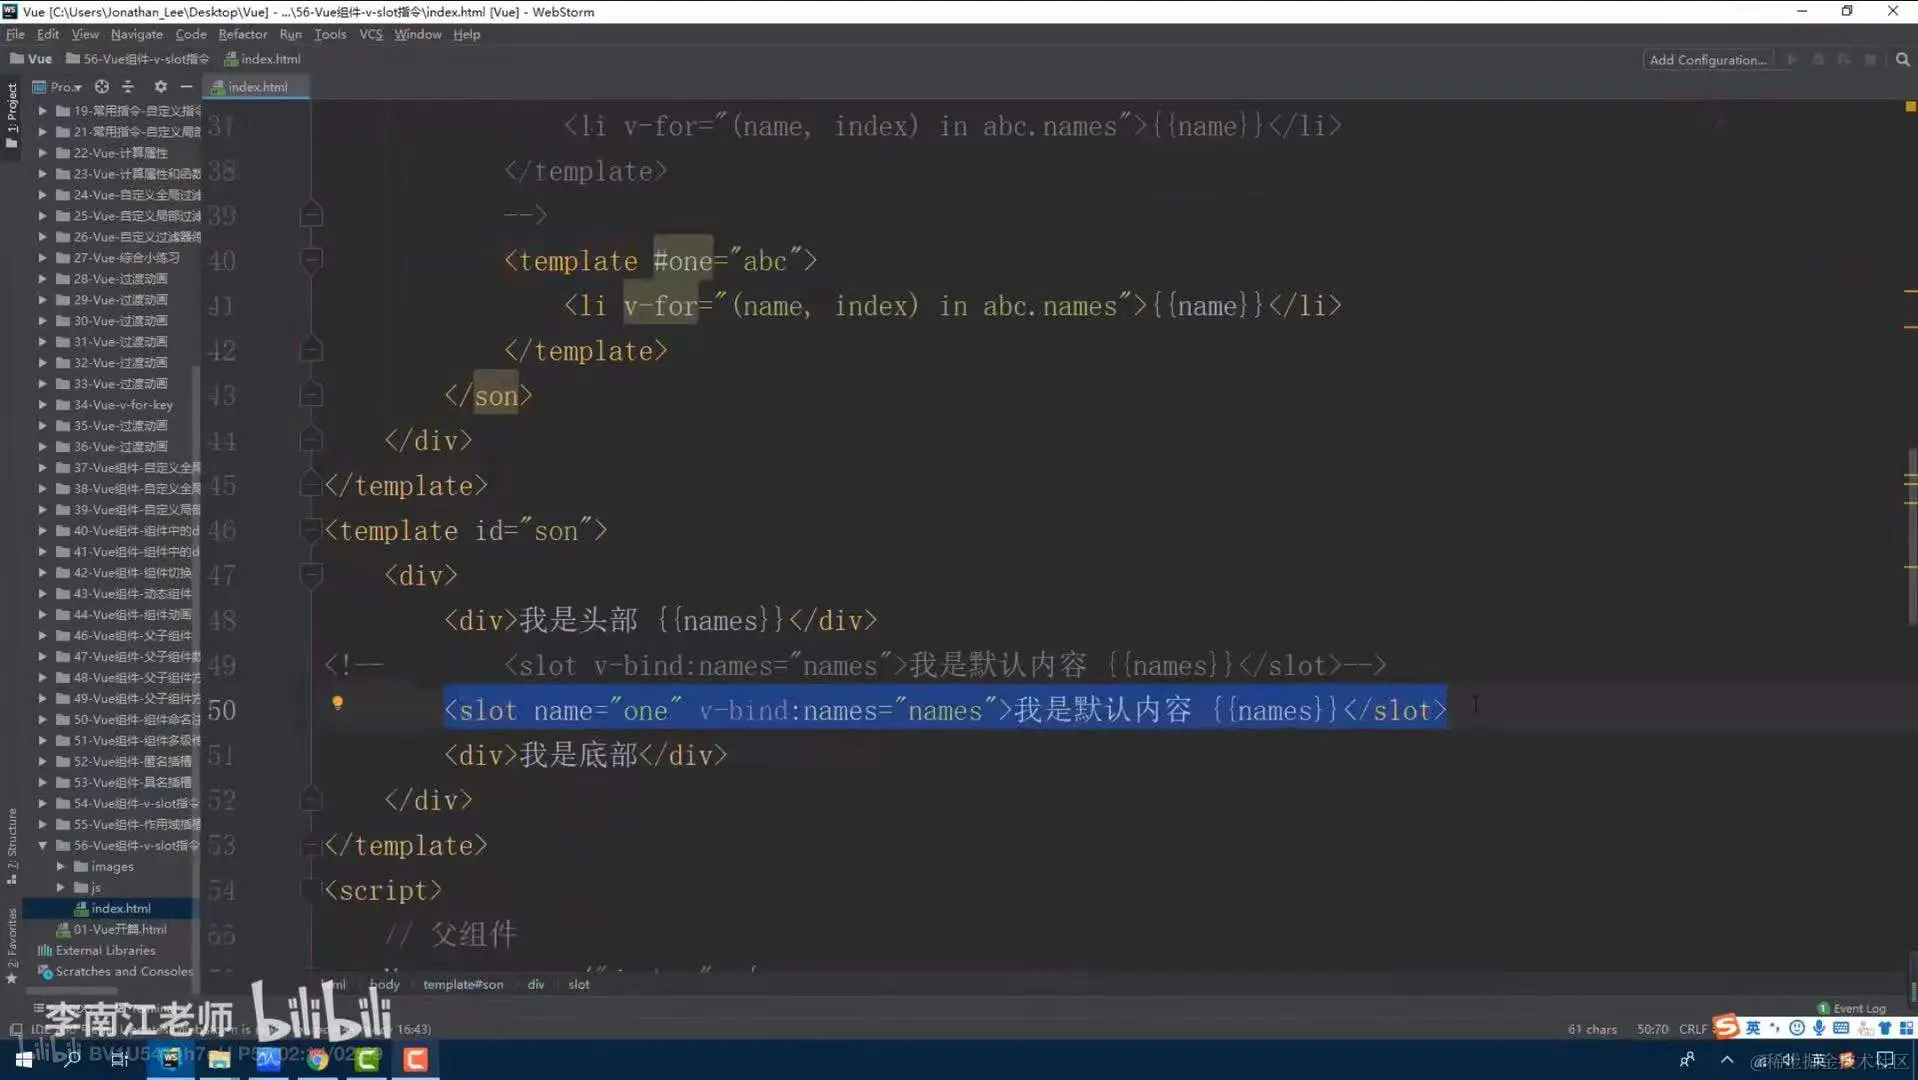Open the 1: Project tool window stripe
Viewport: 1918px width, 1080px height.
pos(11,115)
